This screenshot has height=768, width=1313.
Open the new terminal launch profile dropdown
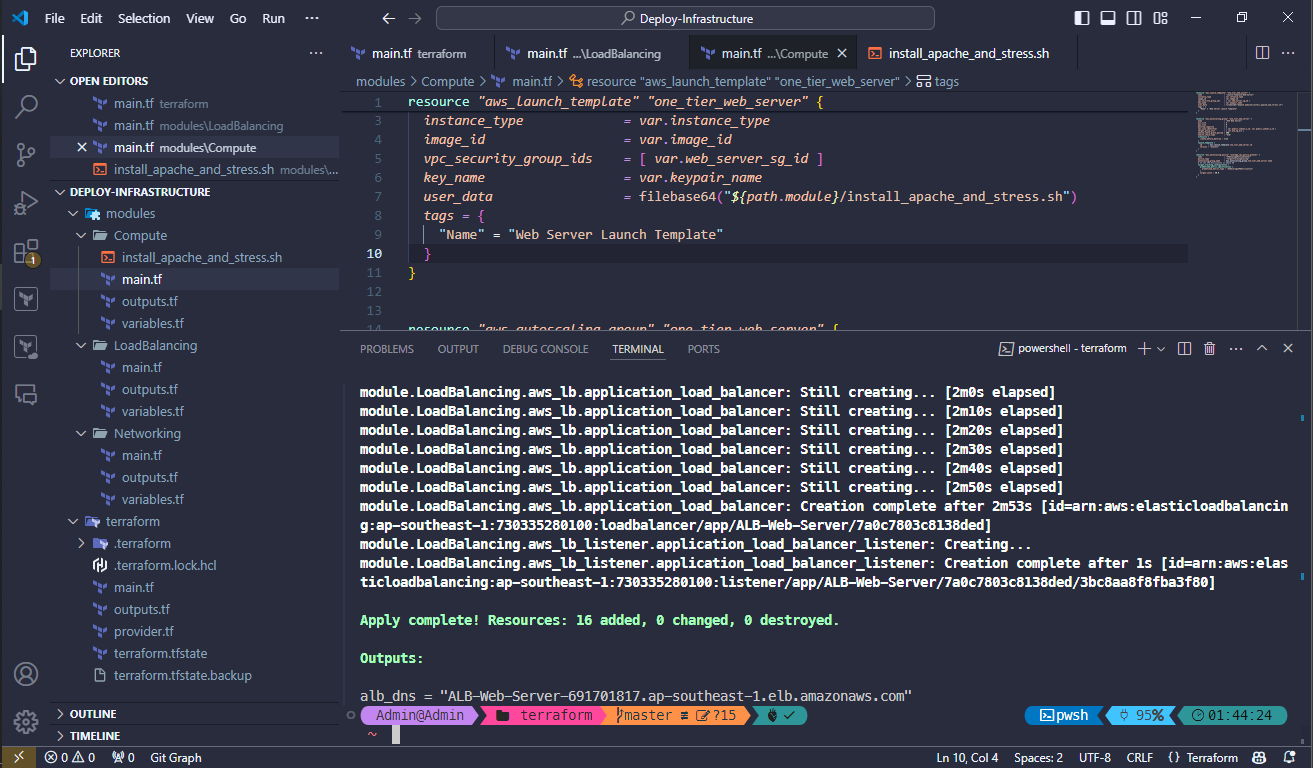tap(1161, 349)
